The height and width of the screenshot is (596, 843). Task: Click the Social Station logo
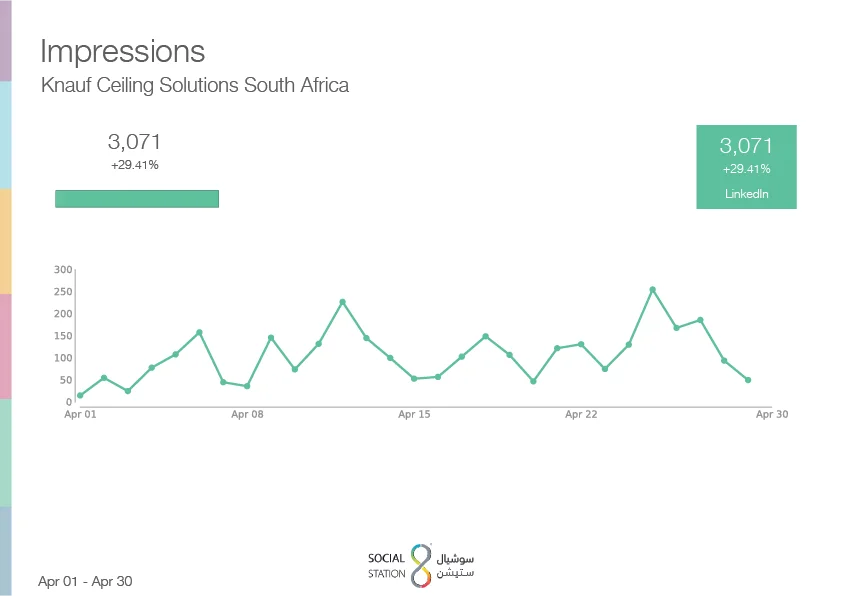(421, 565)
